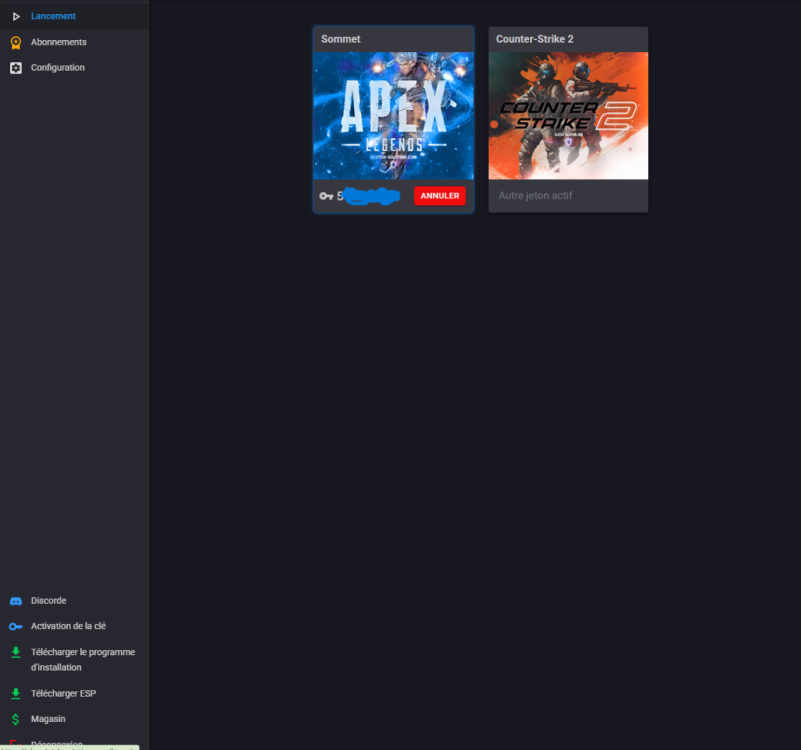Click the Discord logo icon

point(15,601)
